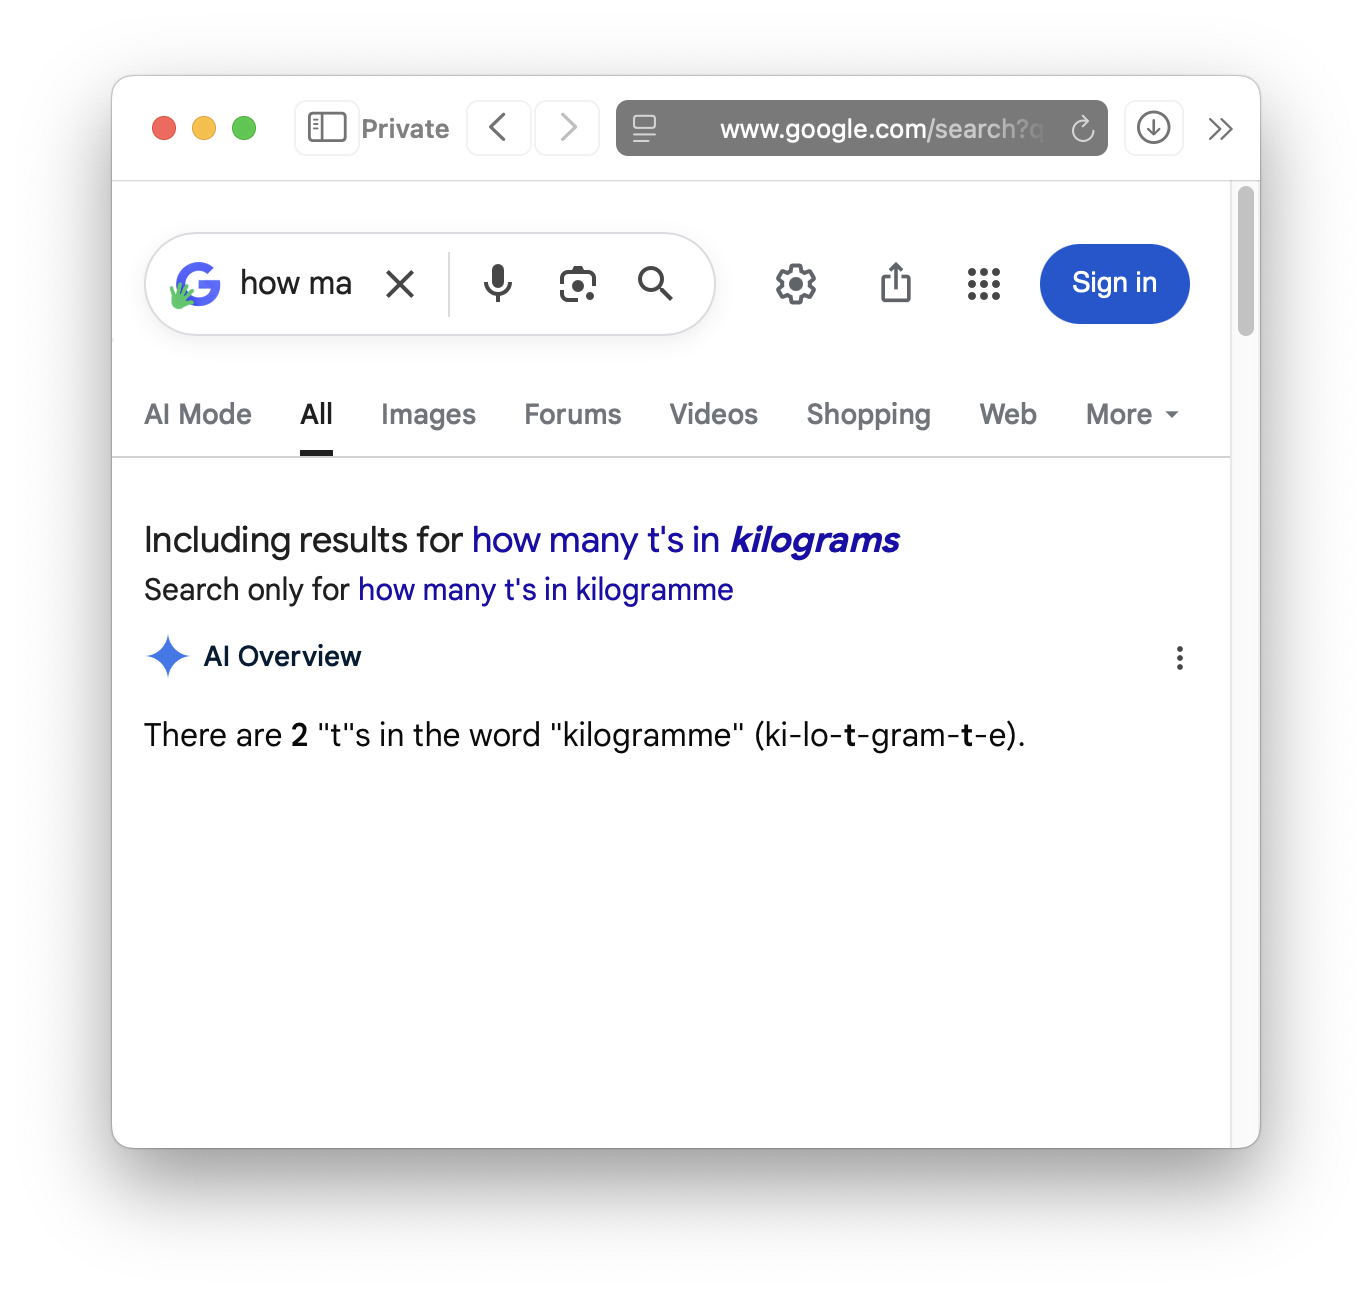1372x1296 pixels.
Task: Go forward to the next page
Action: point(567,128)
